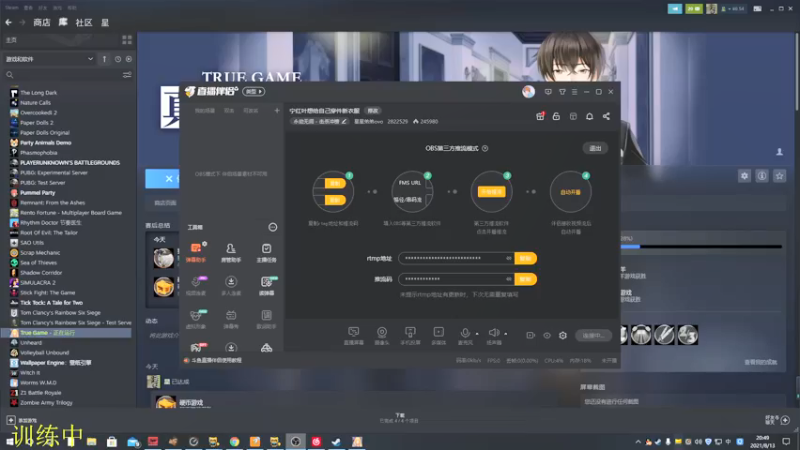
Task: Add screen capture source in bottom toolbar
Action: pos(353,335)
